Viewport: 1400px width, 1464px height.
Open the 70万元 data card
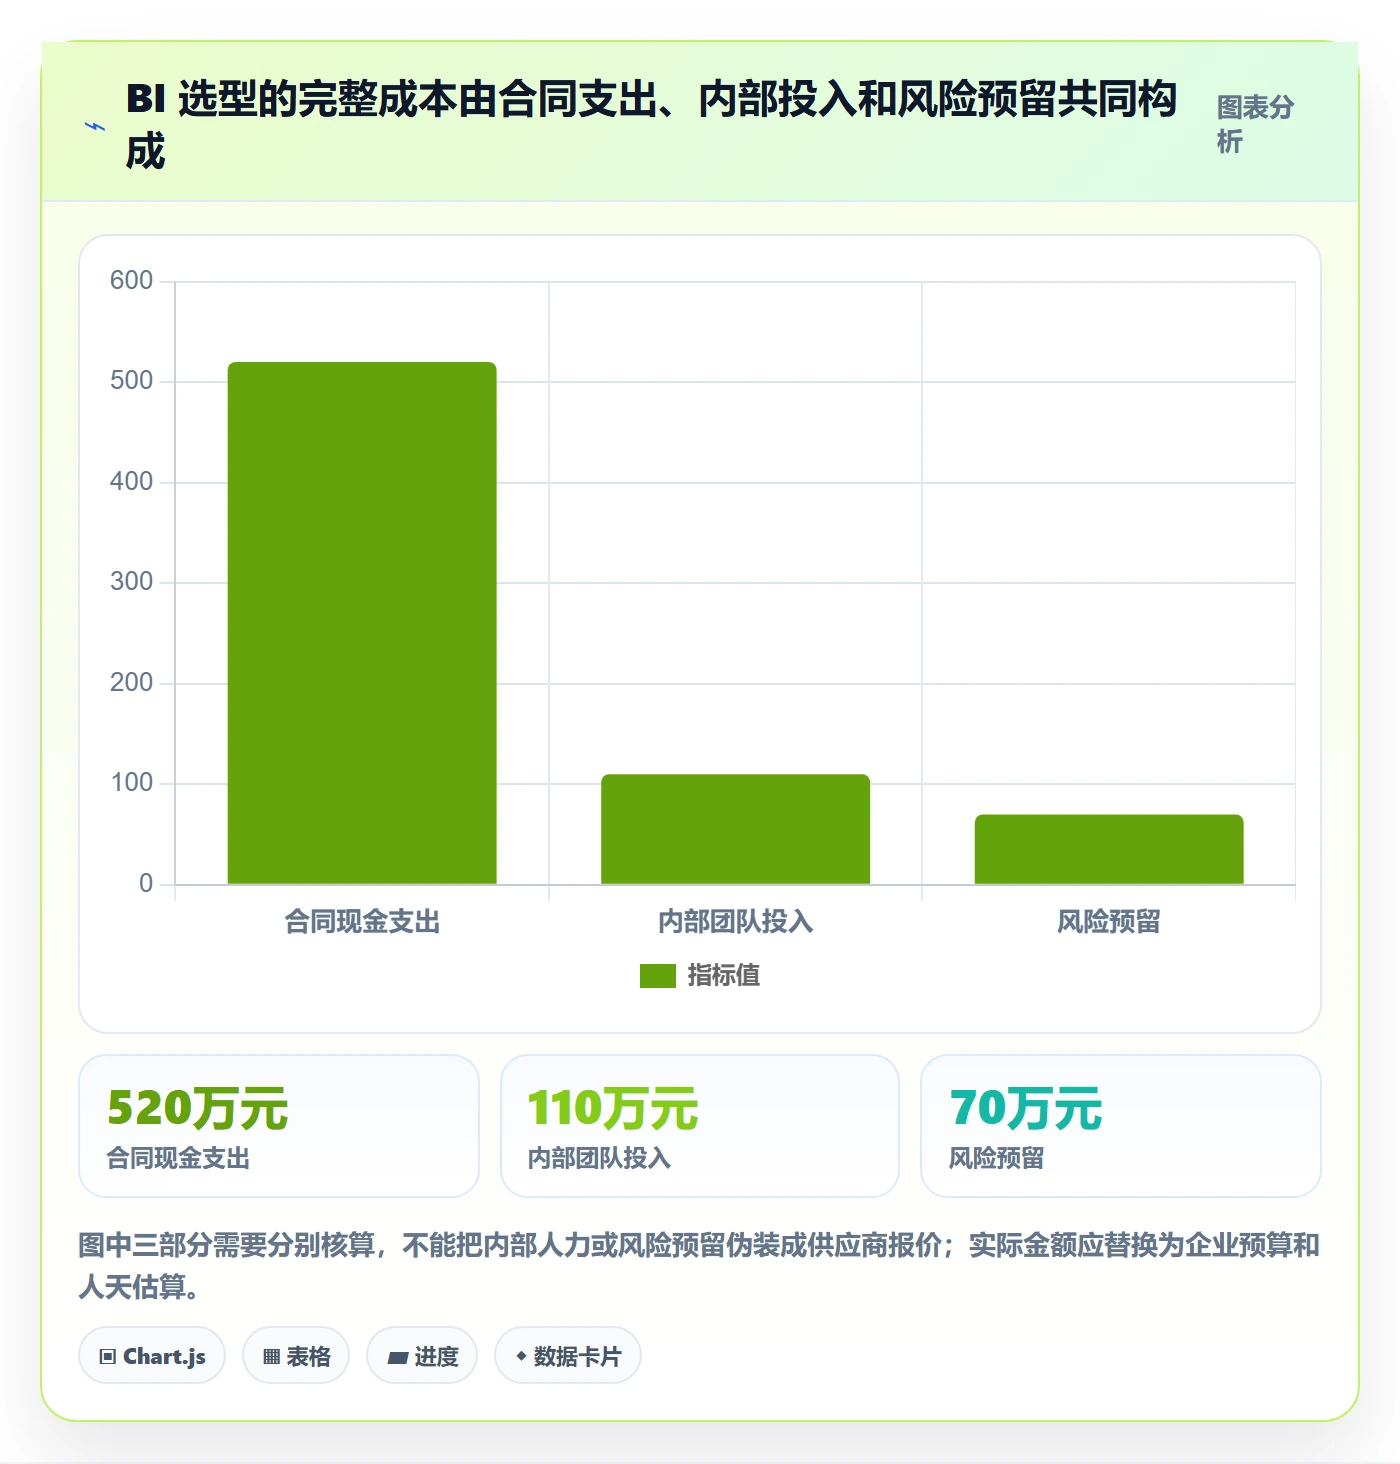[1121, 1126]
